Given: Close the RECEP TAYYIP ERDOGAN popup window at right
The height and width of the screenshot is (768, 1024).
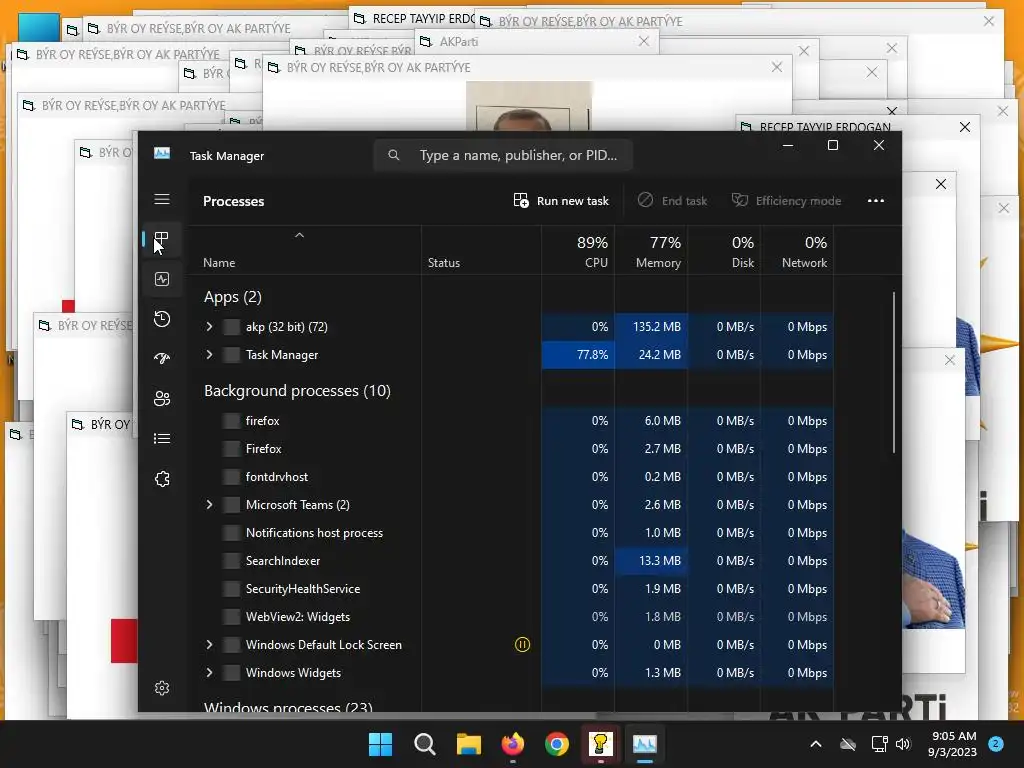Looking at the screenshot, I should pos(965,127).
